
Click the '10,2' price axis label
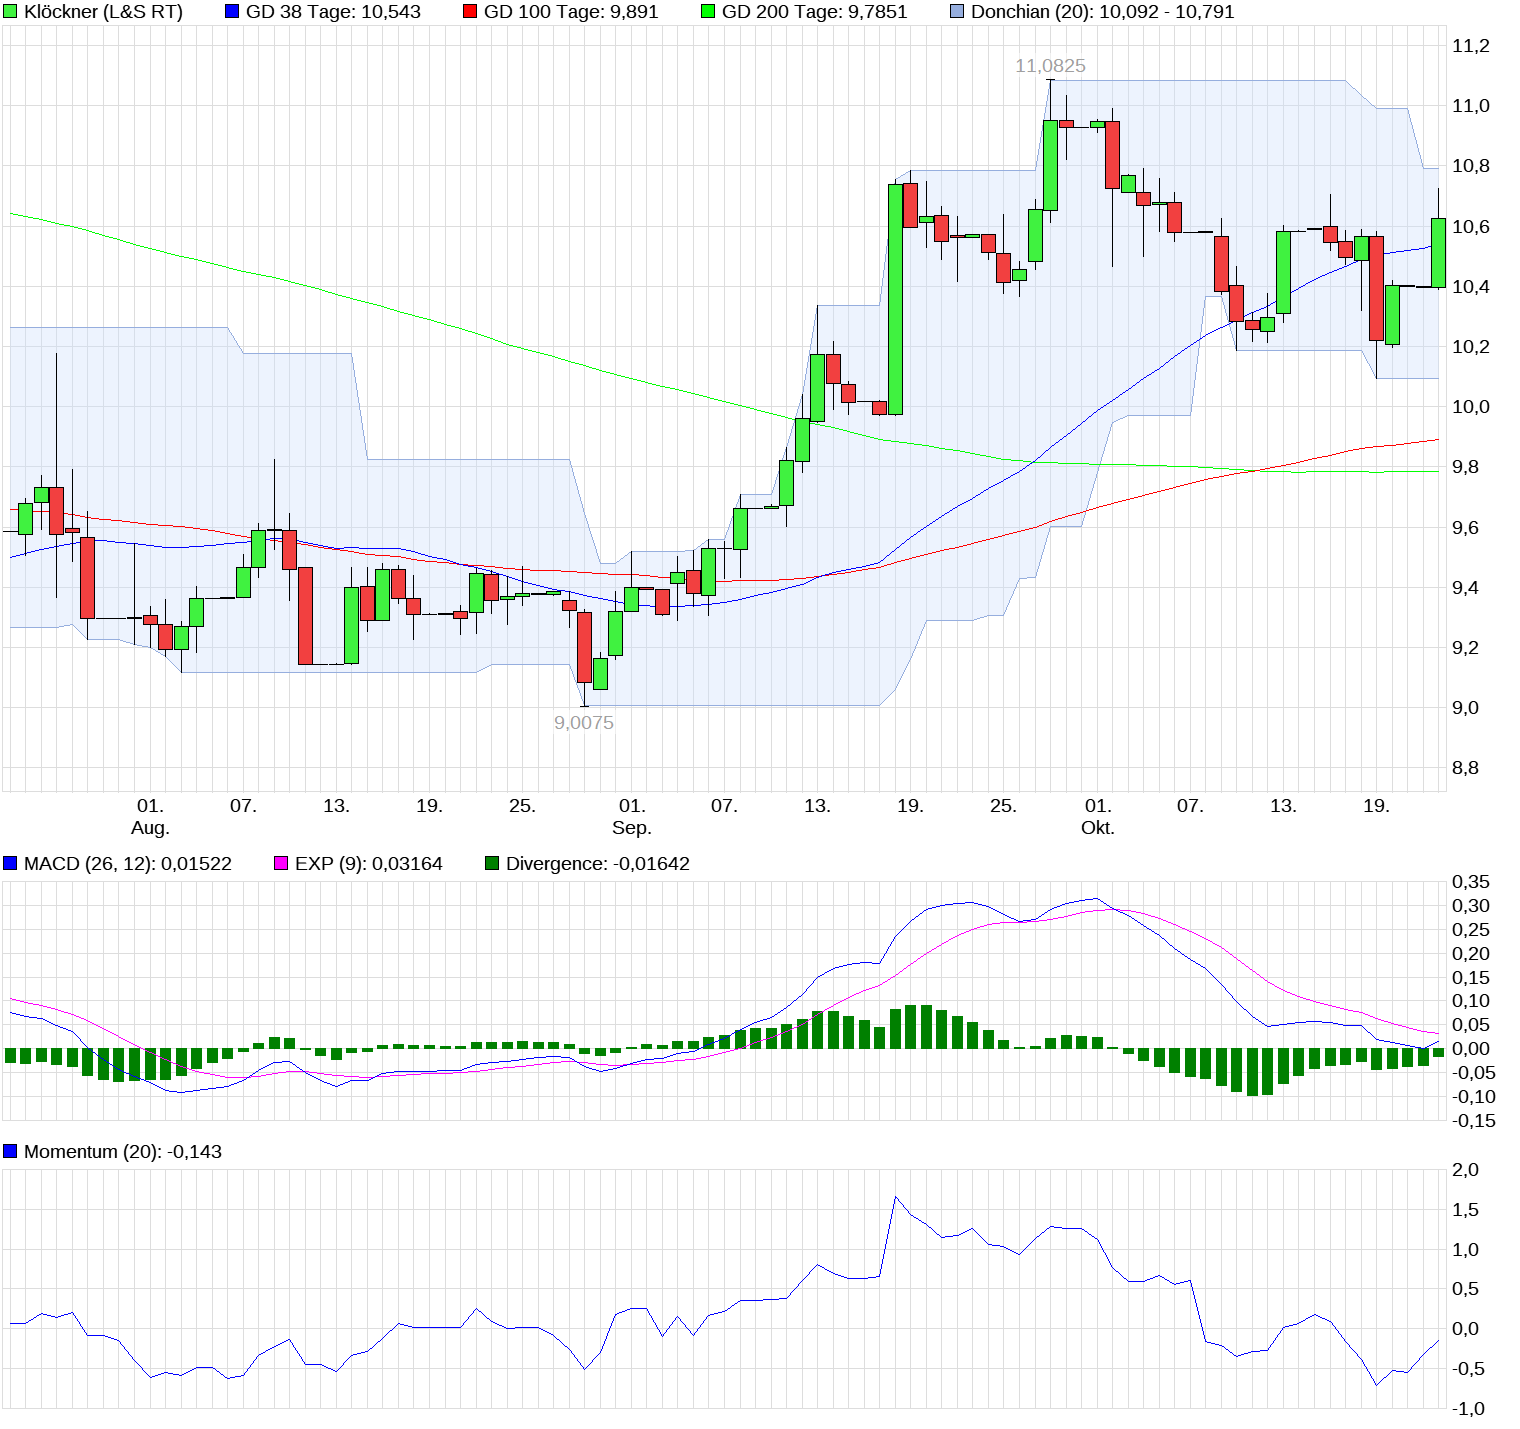pyautogui.click(x=1470, y=347)
